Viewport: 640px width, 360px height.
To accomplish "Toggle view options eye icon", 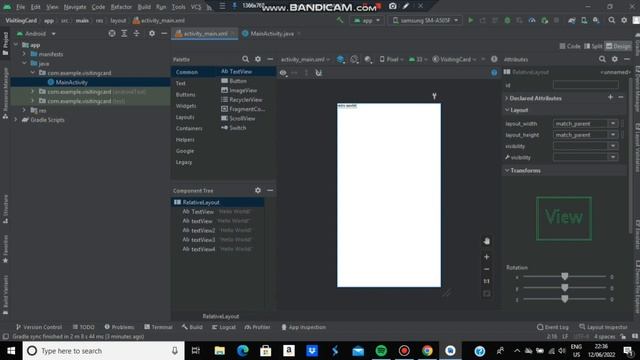I will [283, 73].
